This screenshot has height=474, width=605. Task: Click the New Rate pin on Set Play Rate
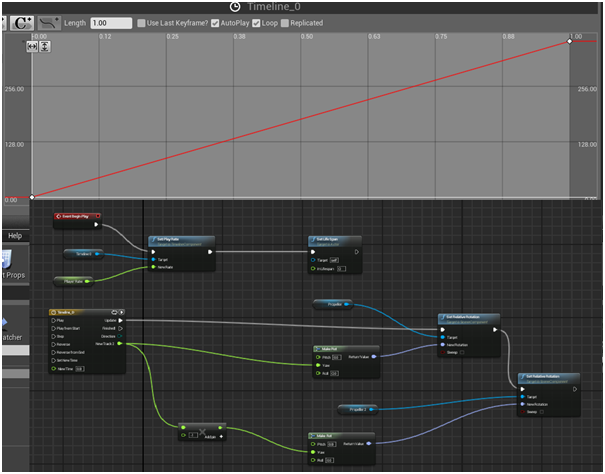tap(154, 267)
